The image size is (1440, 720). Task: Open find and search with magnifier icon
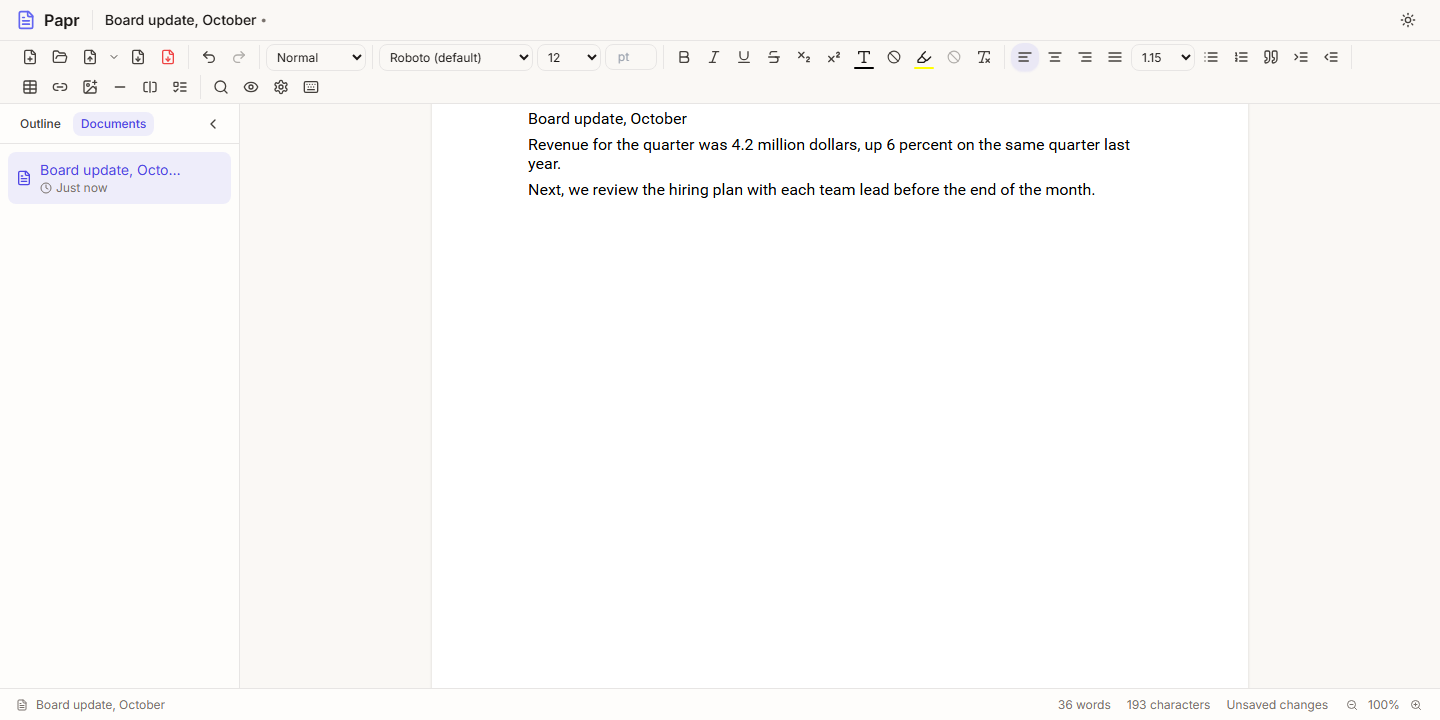221,87
